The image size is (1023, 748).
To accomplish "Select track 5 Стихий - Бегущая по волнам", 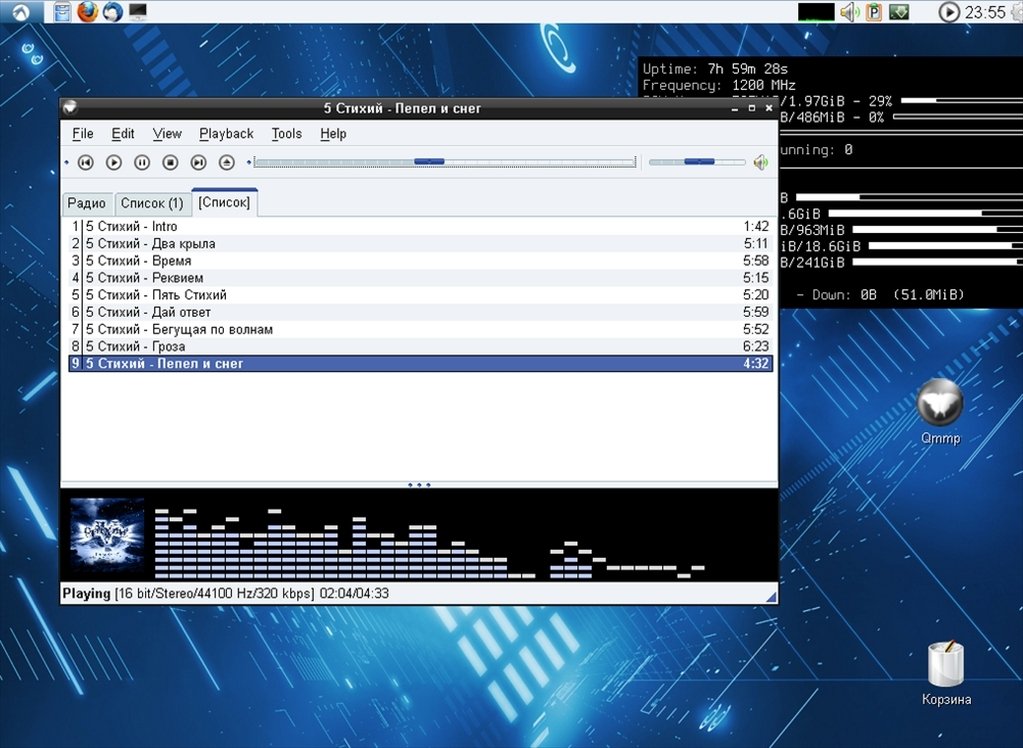I will click(x=421, y=329).
